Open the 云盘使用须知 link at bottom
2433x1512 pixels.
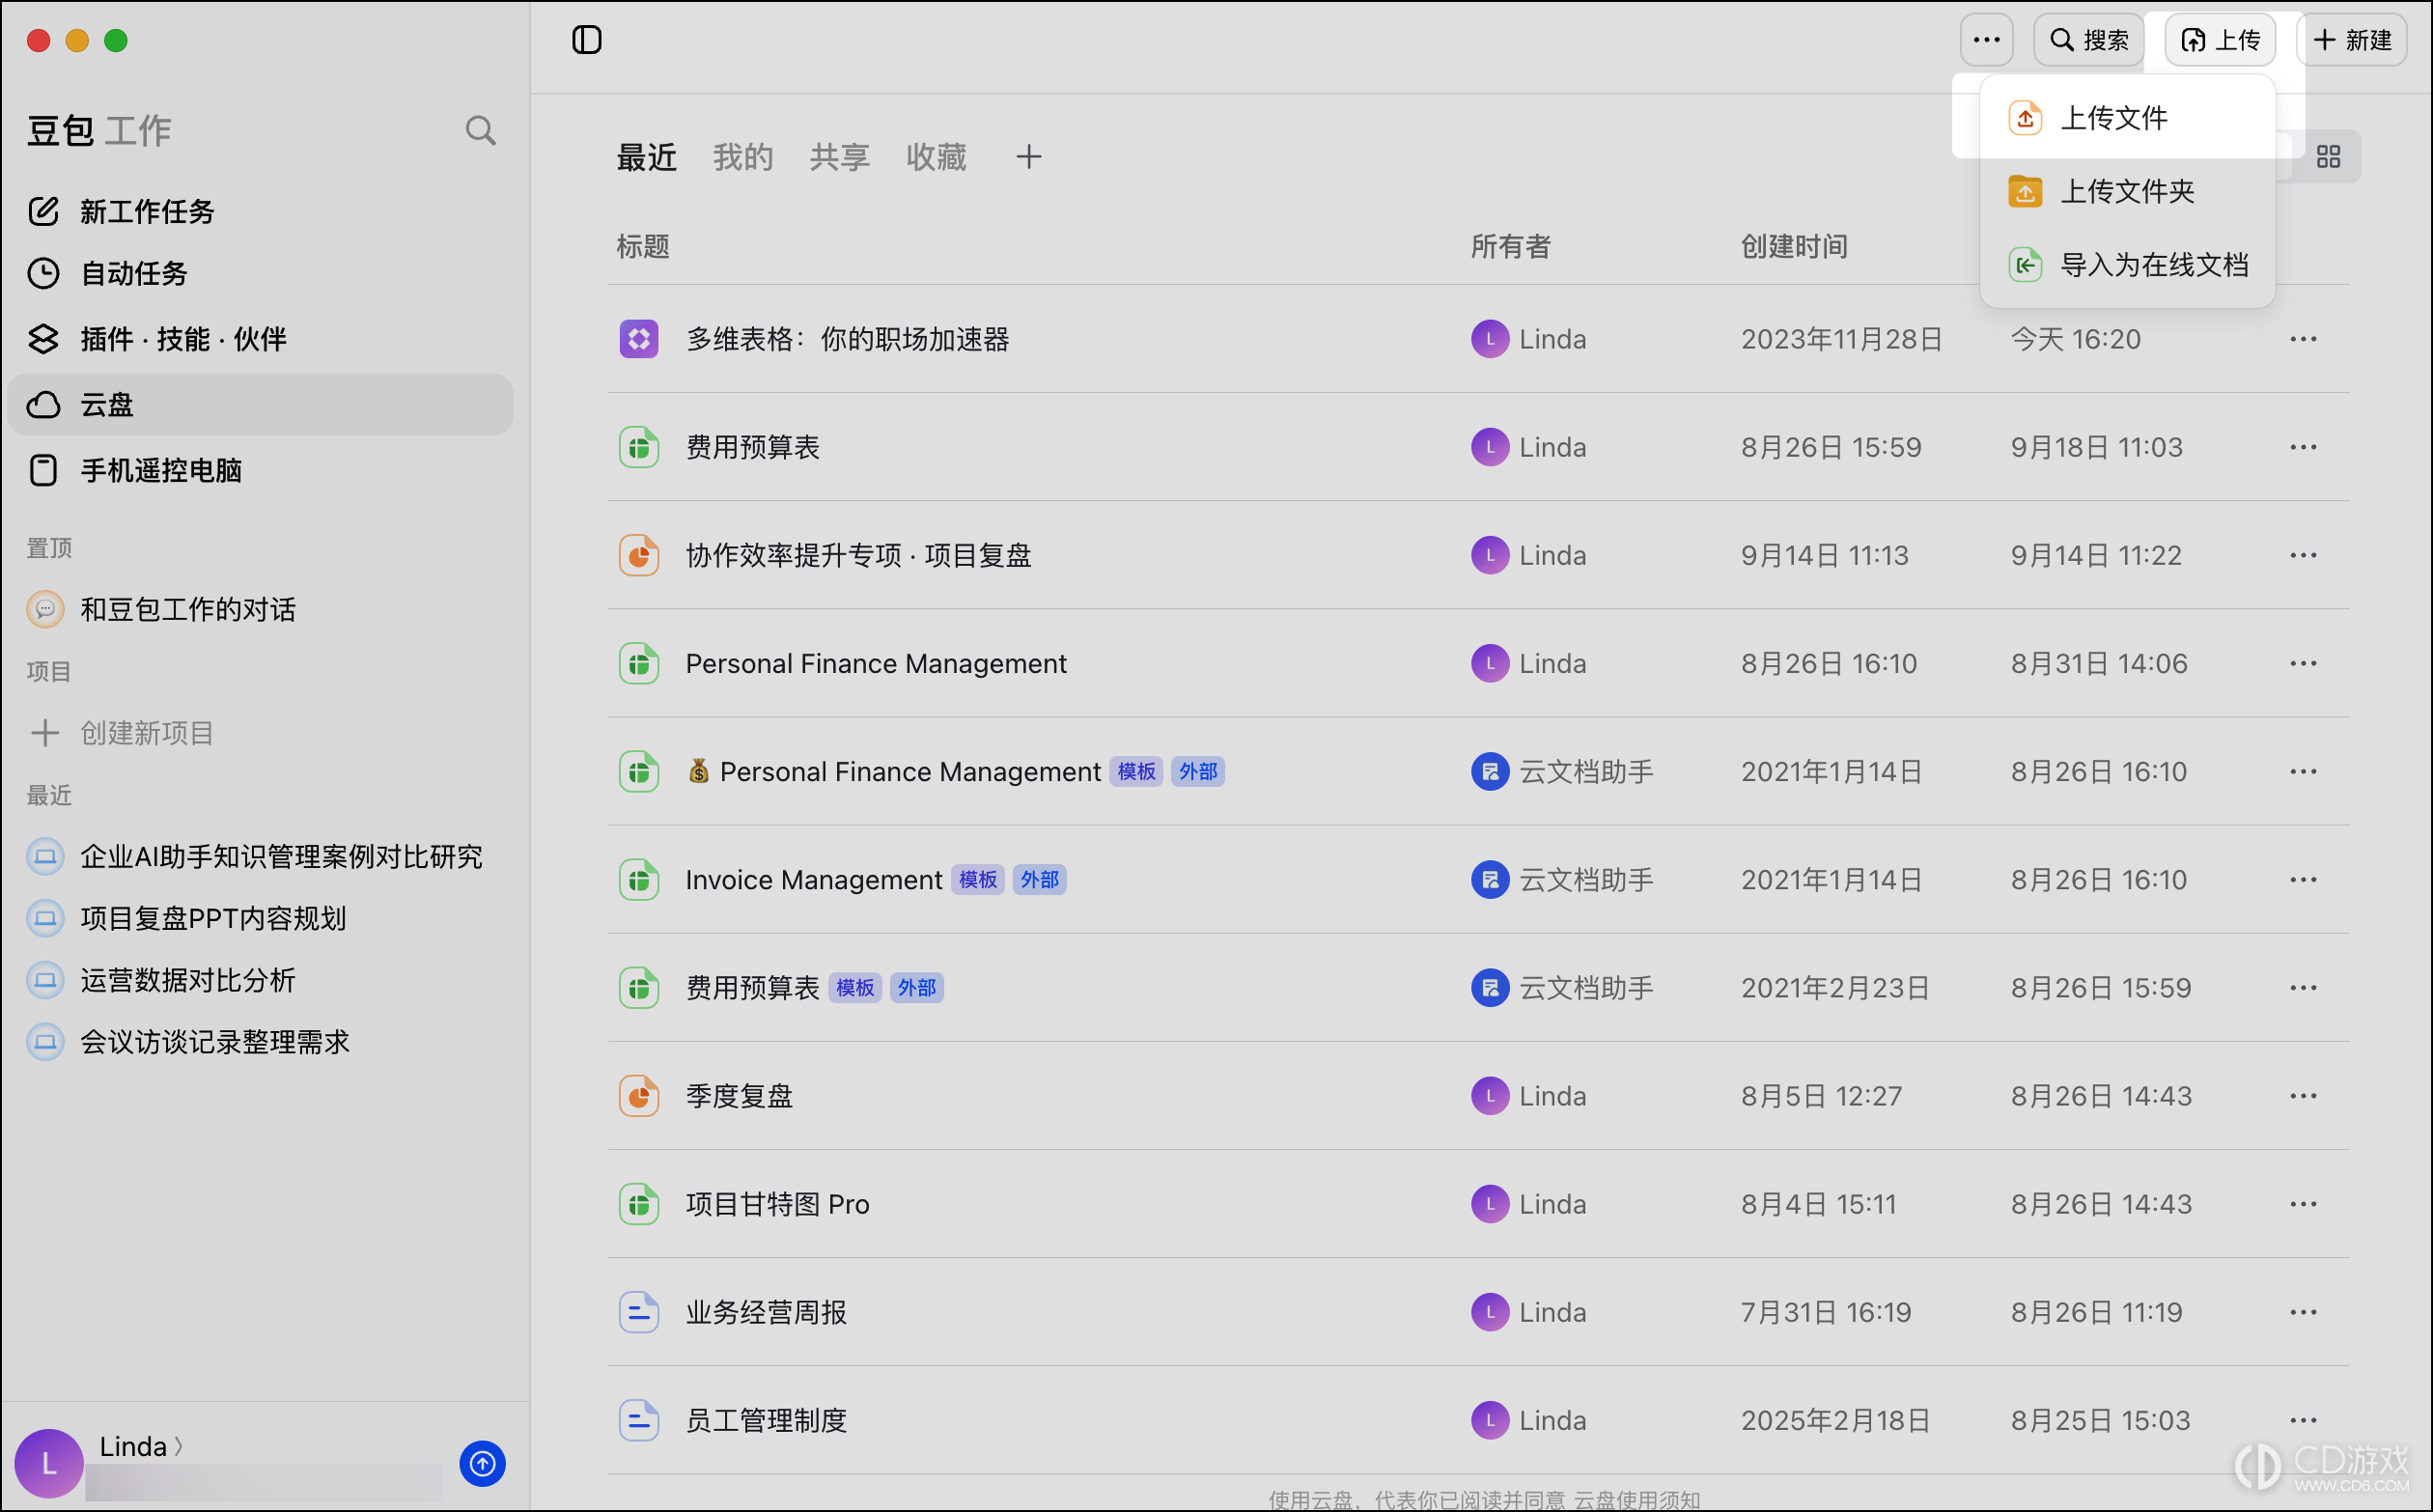click(1637, 1499)
